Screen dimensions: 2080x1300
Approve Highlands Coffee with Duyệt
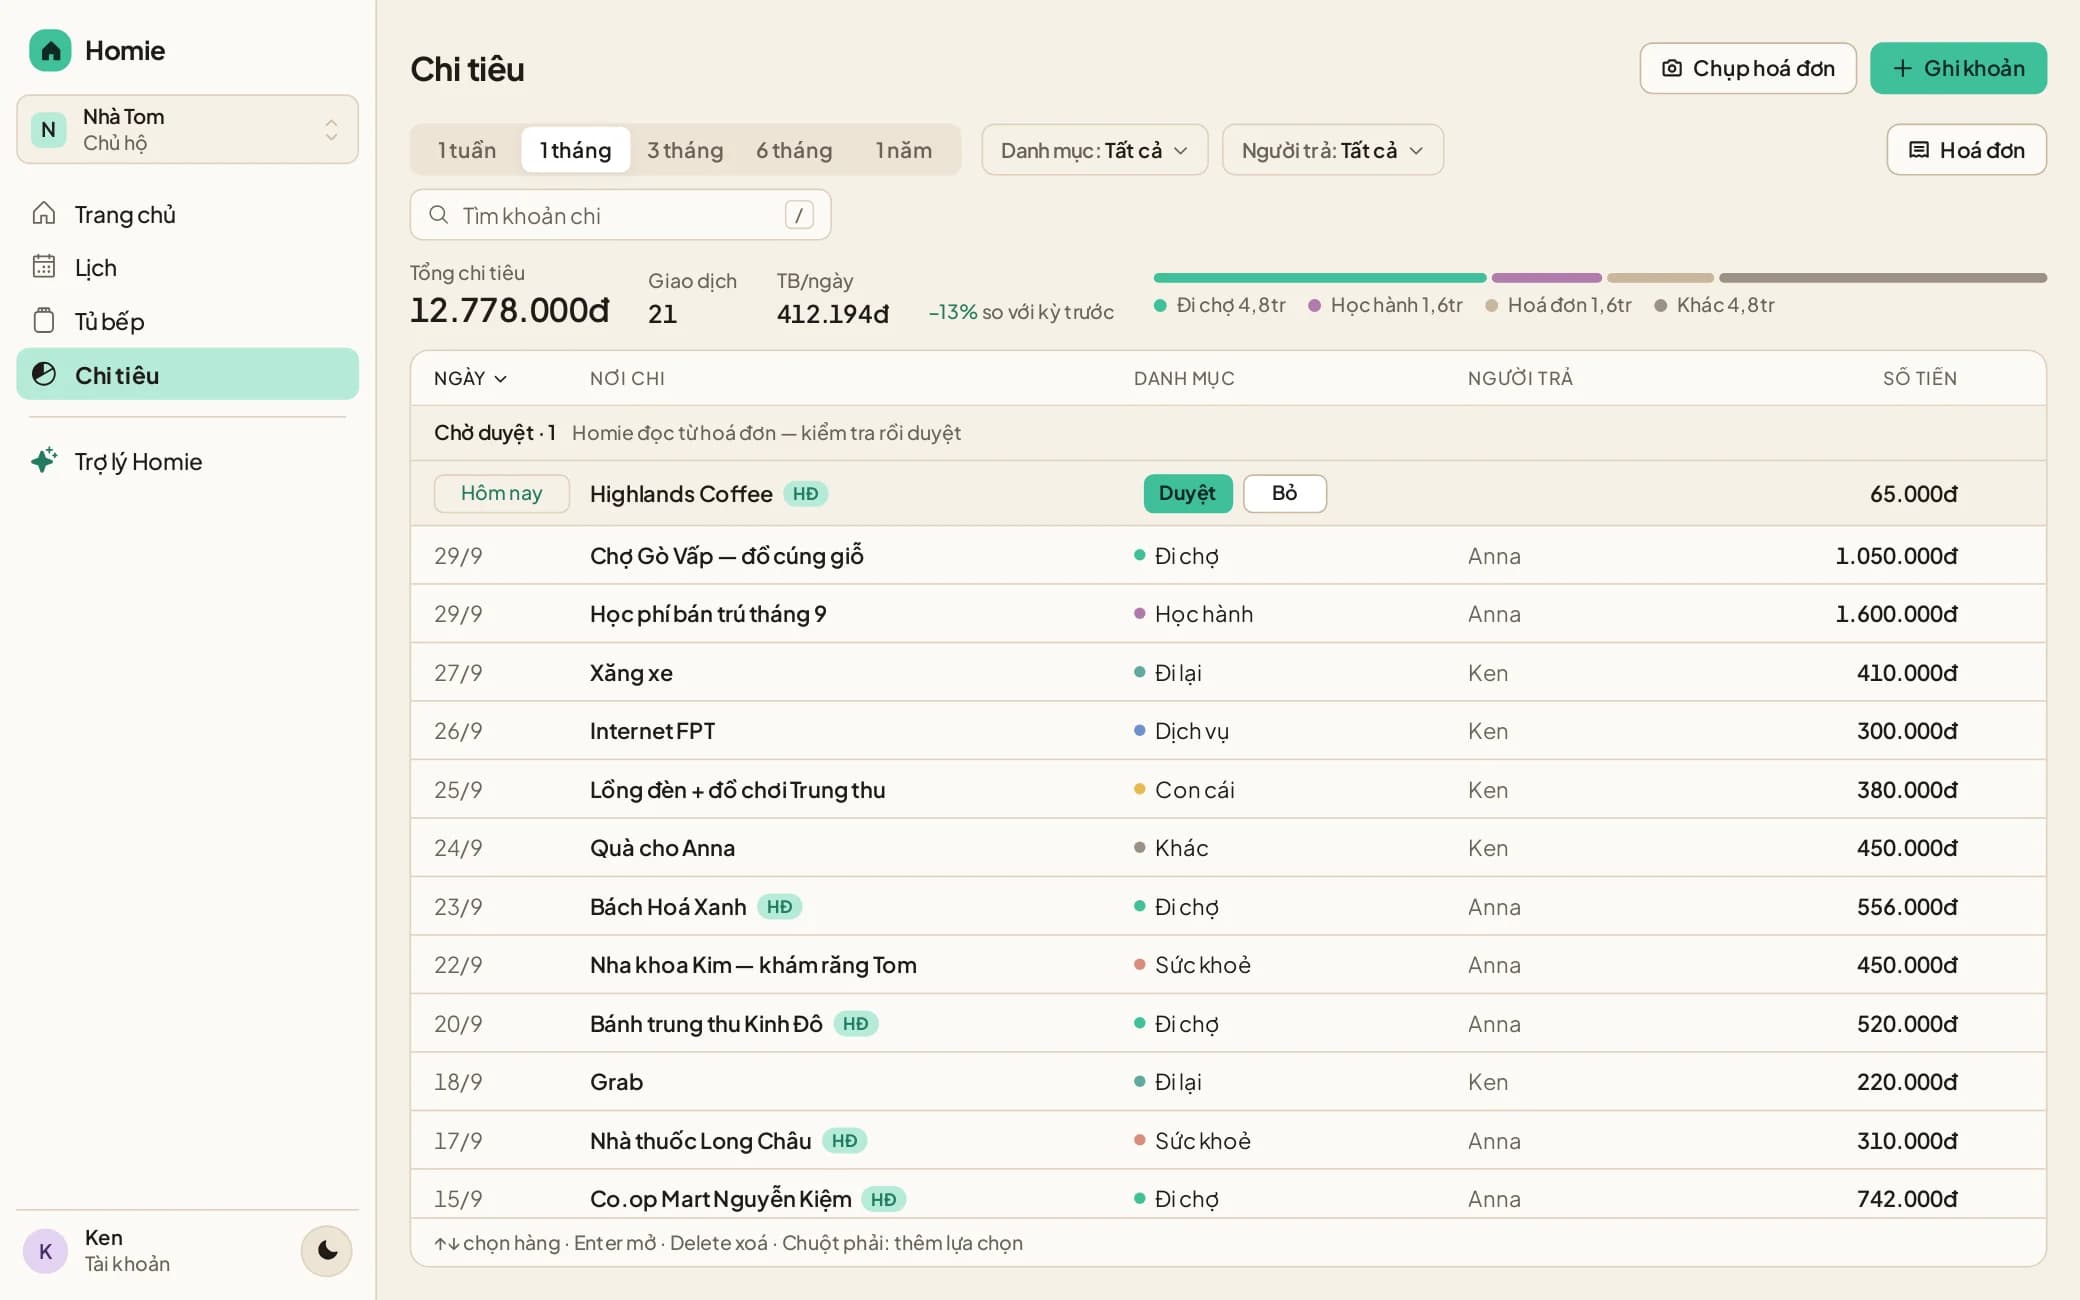point(1188,493)
